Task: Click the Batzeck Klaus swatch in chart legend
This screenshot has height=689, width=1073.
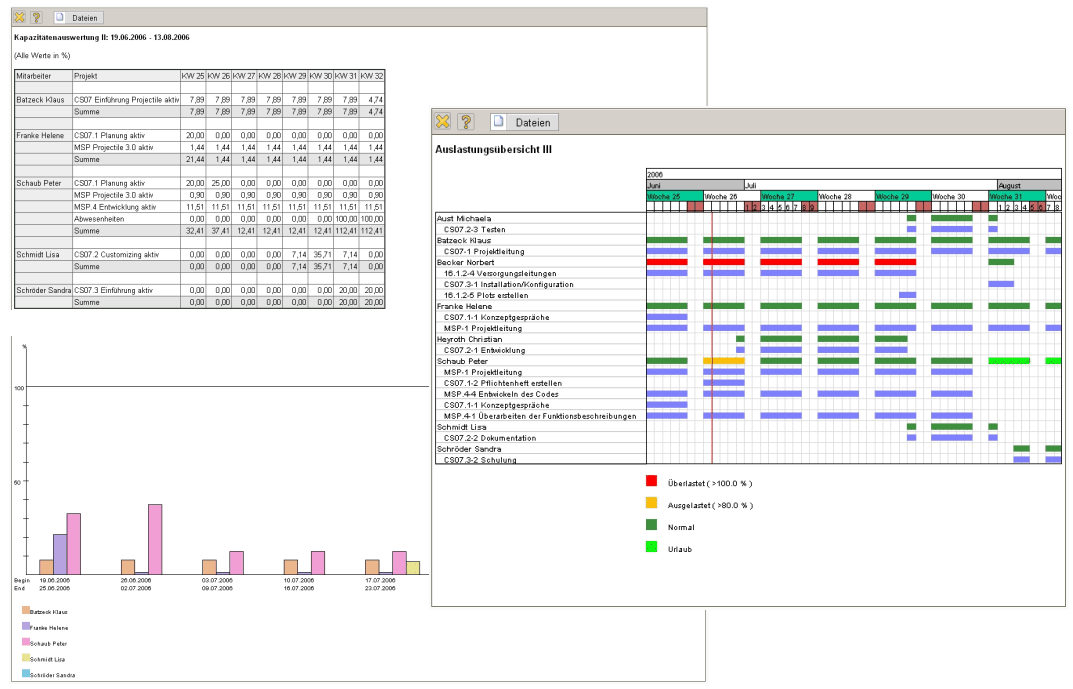Action: pyautogui.click(x=25, y=610)
